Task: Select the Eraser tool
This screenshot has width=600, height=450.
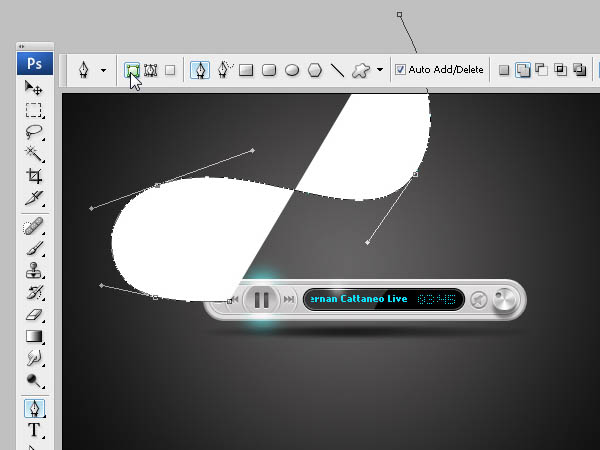Action: 34,315
